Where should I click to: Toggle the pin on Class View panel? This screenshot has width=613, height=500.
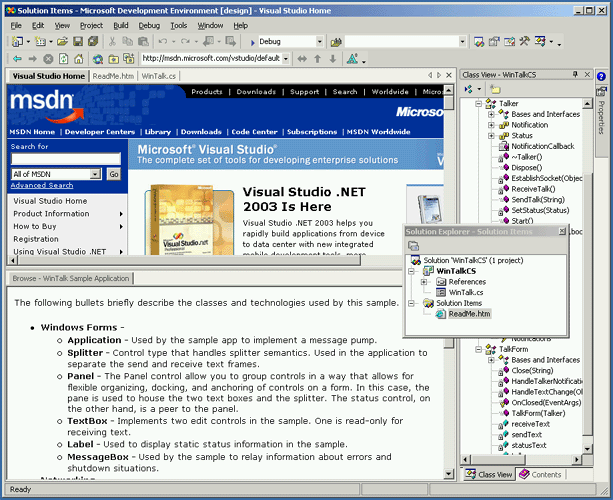[575, 74]
